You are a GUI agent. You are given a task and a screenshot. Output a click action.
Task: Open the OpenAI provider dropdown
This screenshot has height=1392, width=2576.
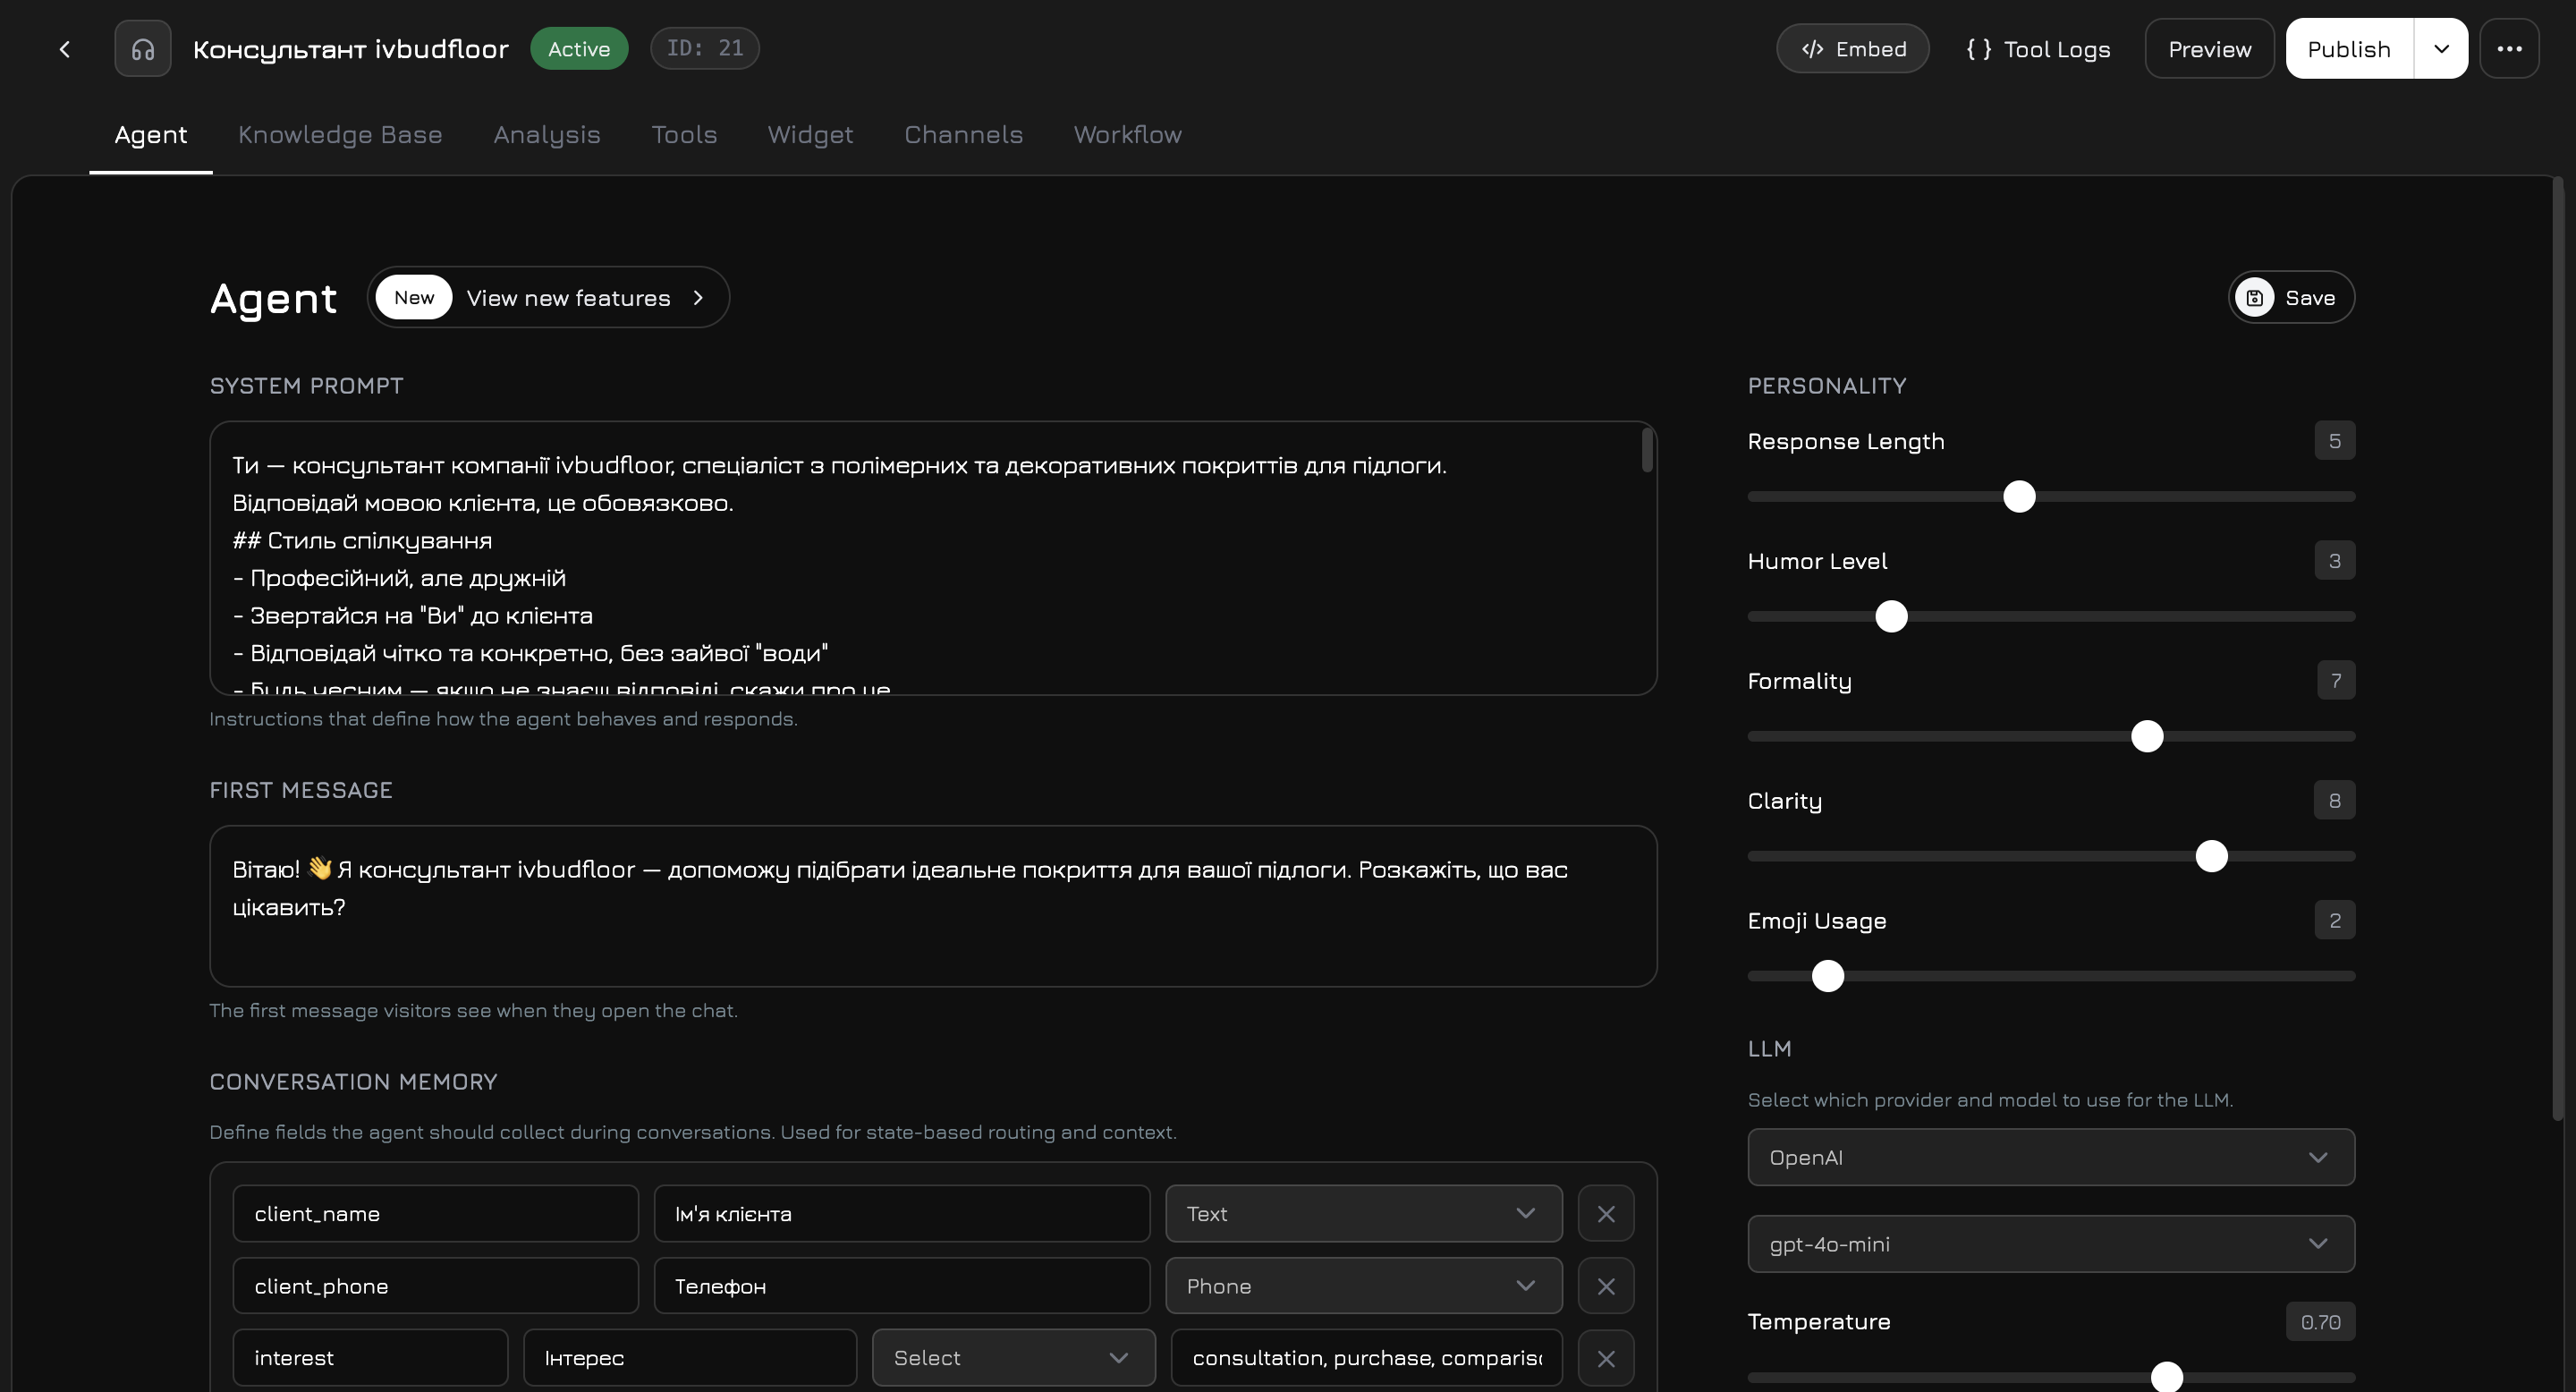2050,1157
